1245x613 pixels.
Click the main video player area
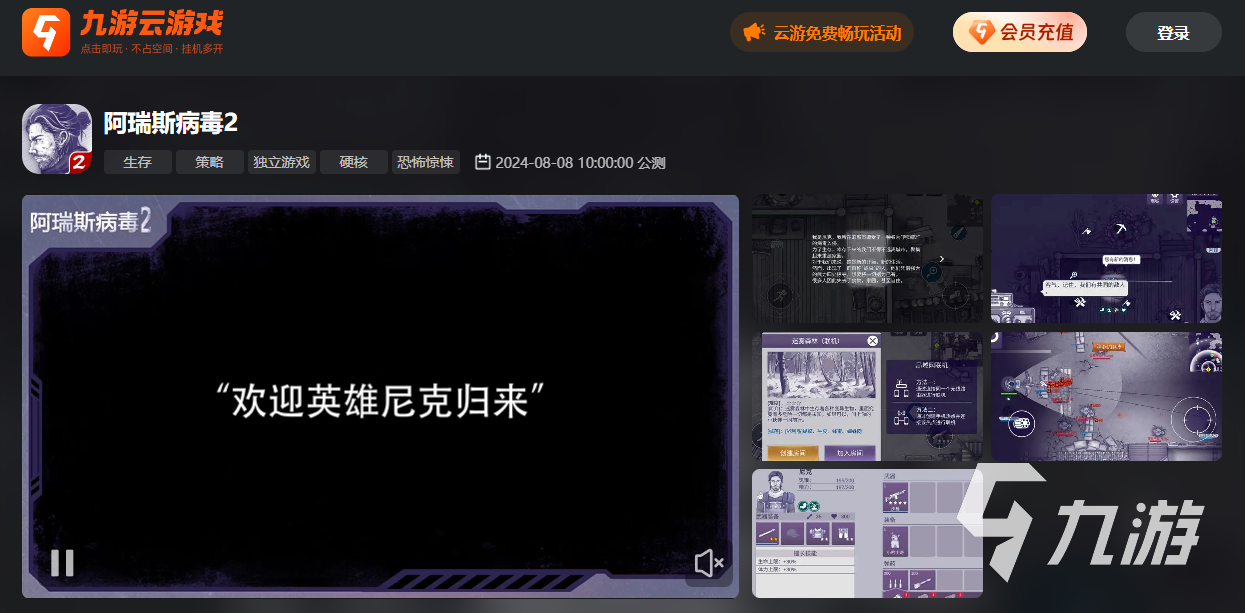click(x=380, y=397)
